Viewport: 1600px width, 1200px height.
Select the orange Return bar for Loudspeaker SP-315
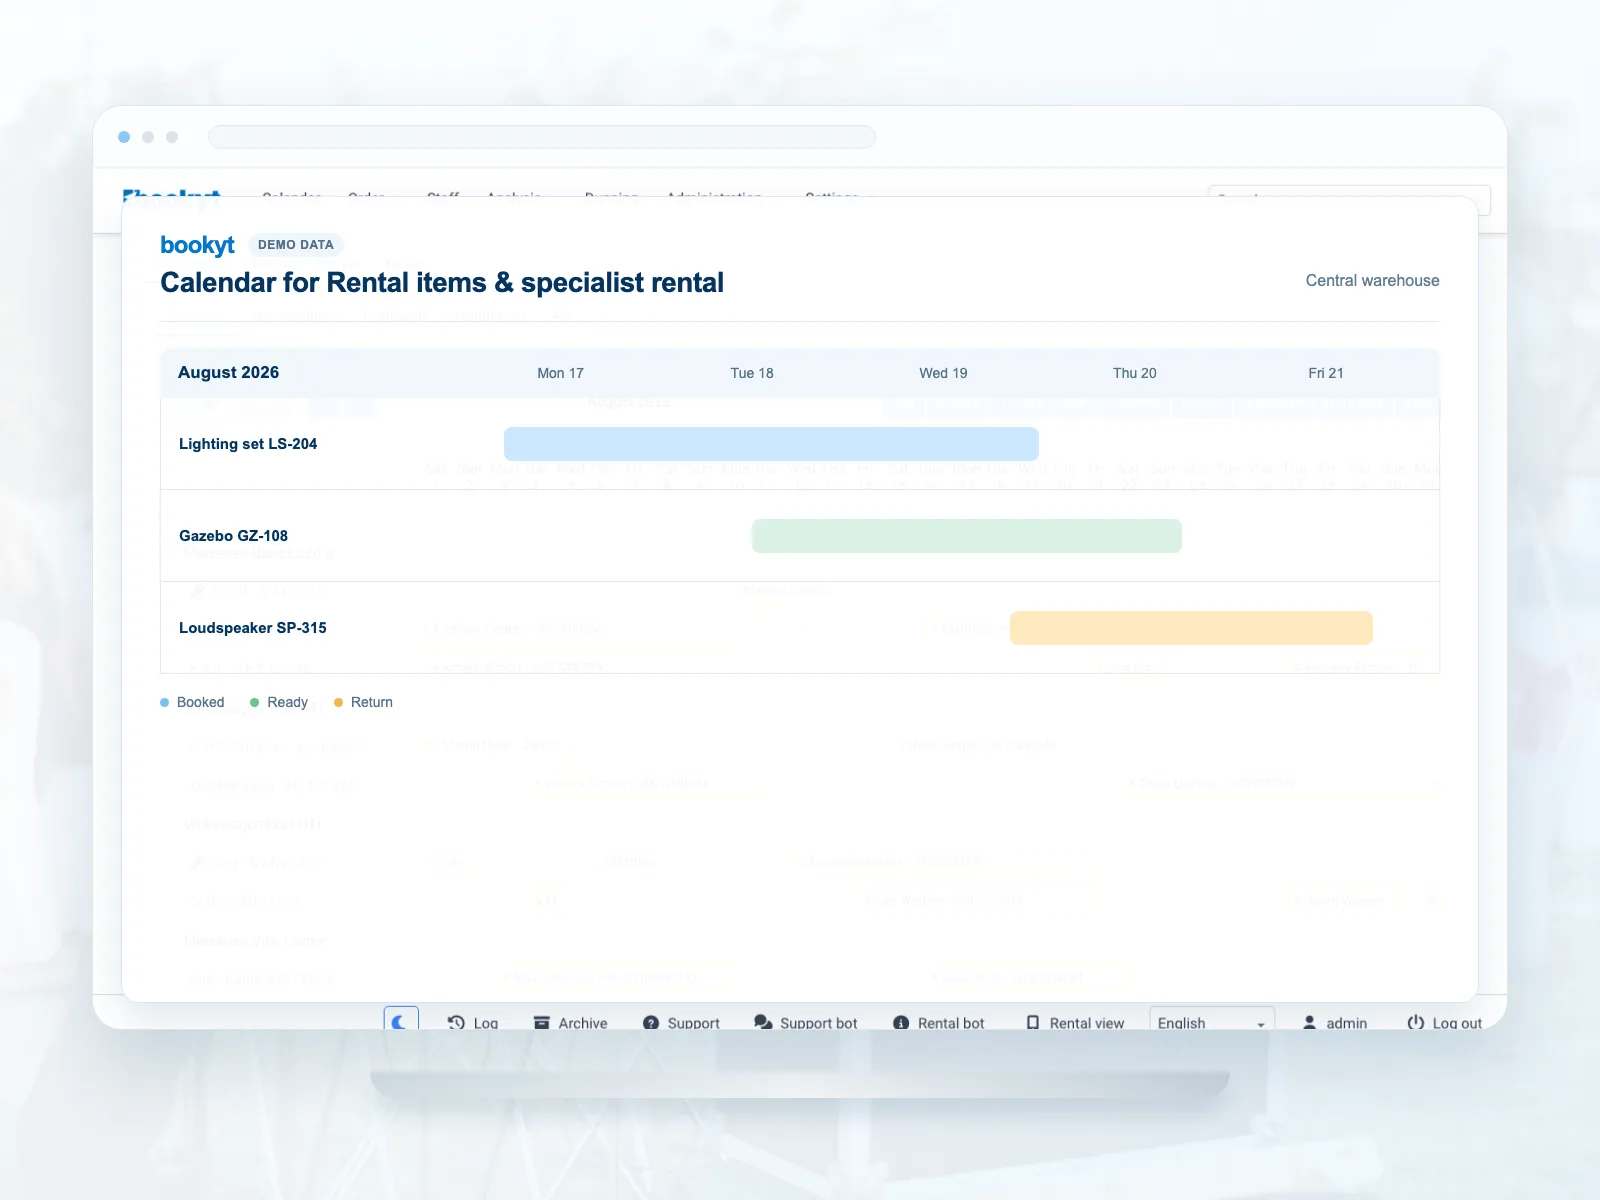coord(1191,628)
